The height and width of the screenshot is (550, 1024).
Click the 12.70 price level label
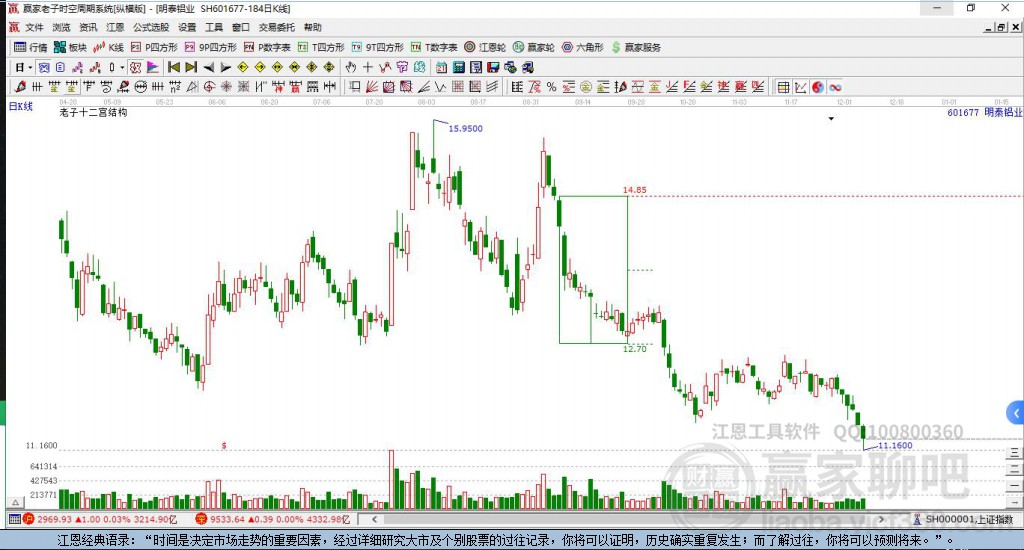(634, 349)
